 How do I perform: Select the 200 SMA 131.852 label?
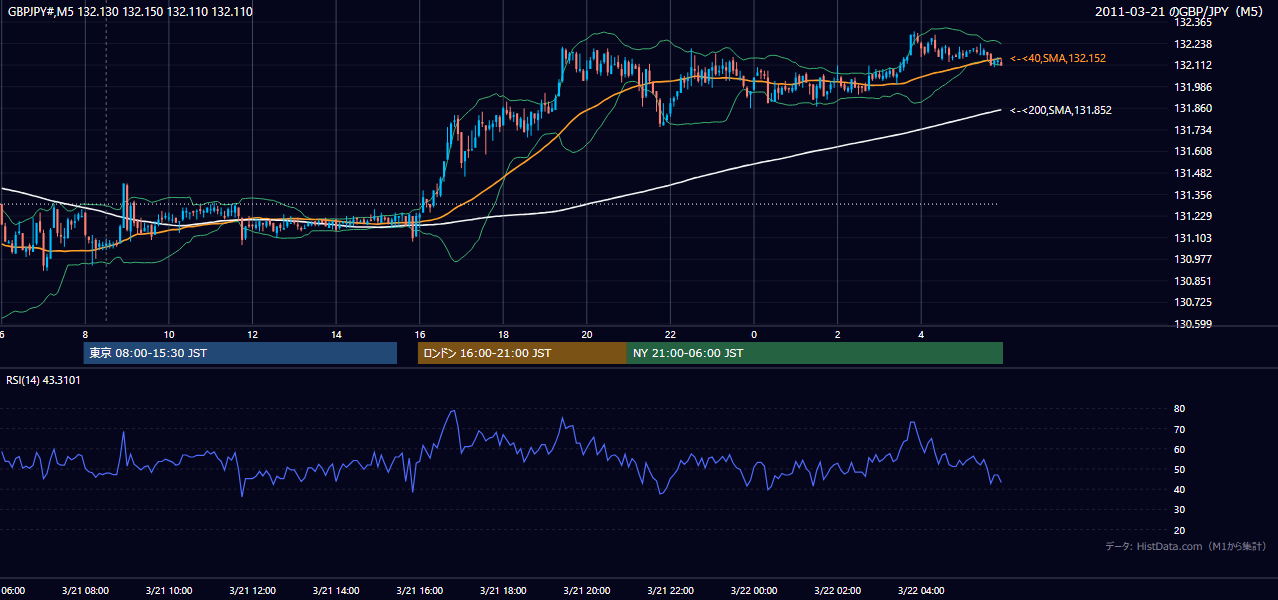(x=1061, y=110)
